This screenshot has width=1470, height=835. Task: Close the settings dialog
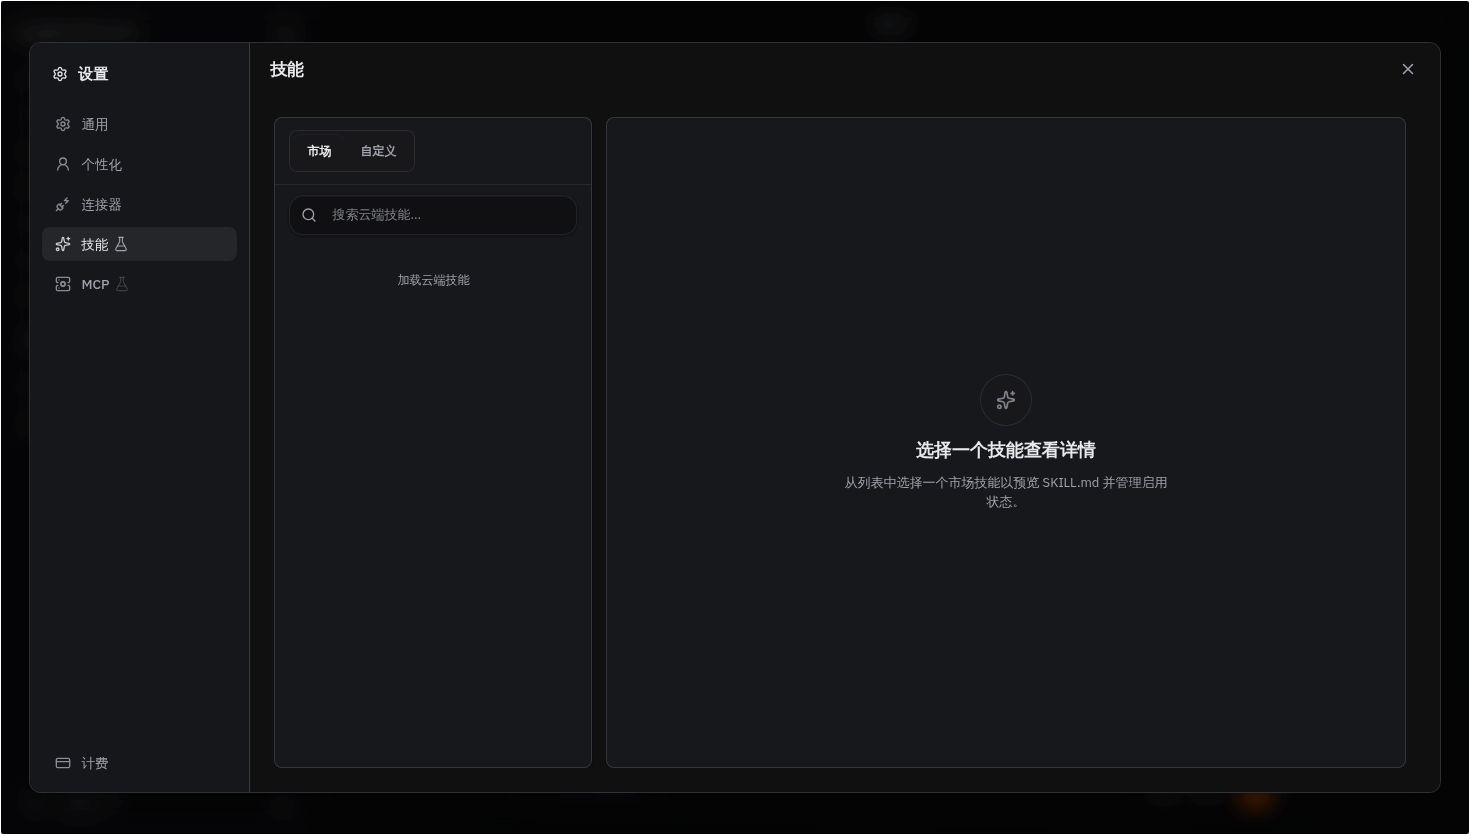click(1408, 69)
